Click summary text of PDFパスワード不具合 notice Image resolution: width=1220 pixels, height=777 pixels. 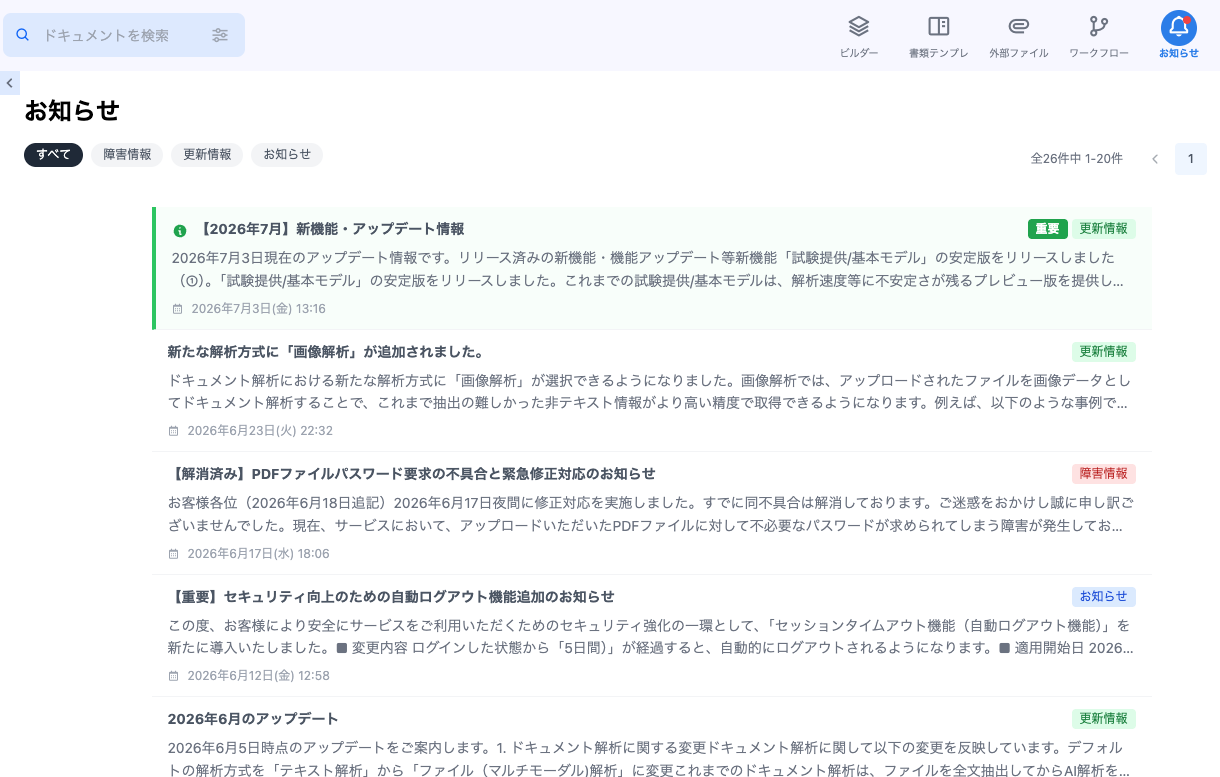(x=651, y=514)
